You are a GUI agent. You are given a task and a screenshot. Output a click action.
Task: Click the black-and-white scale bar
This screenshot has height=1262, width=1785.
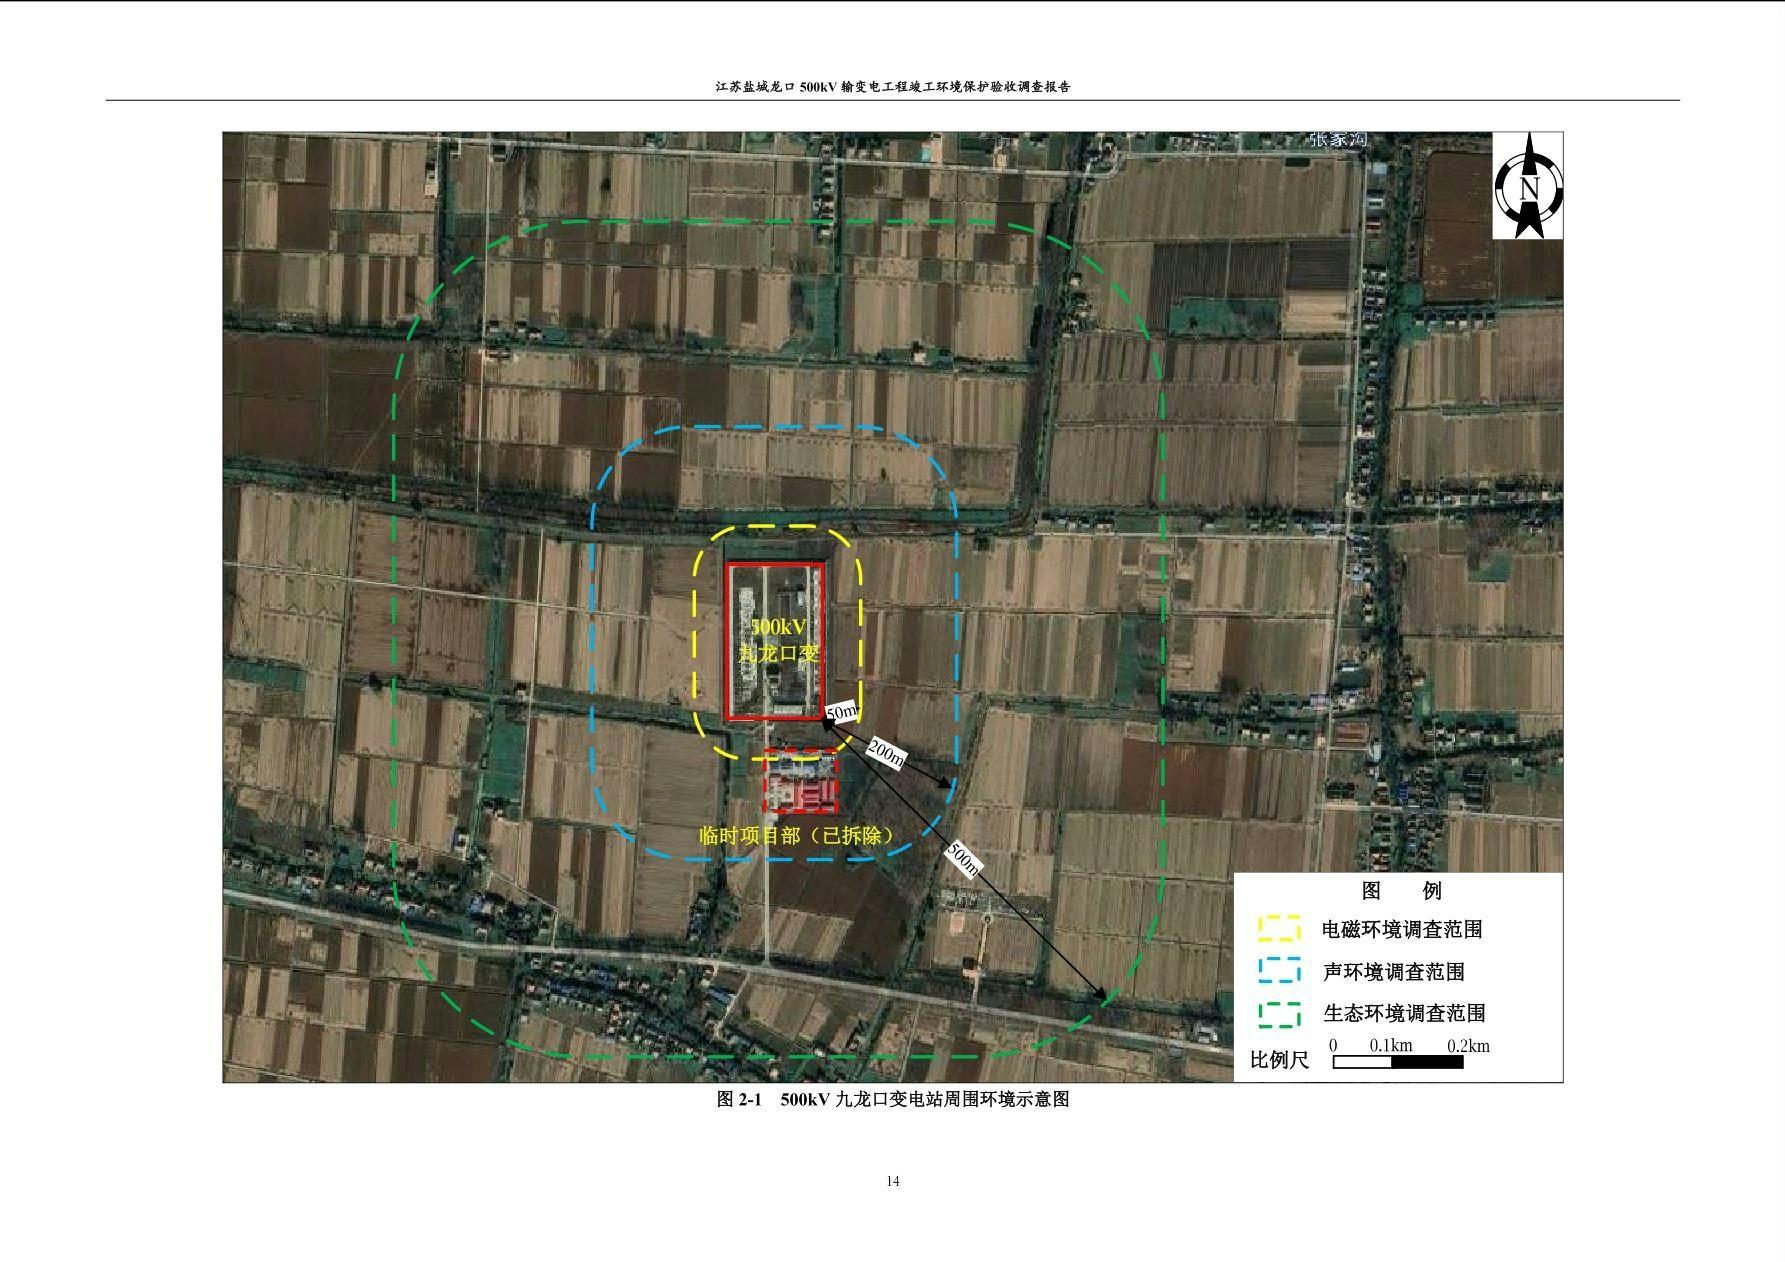tap(1398, 1062)
